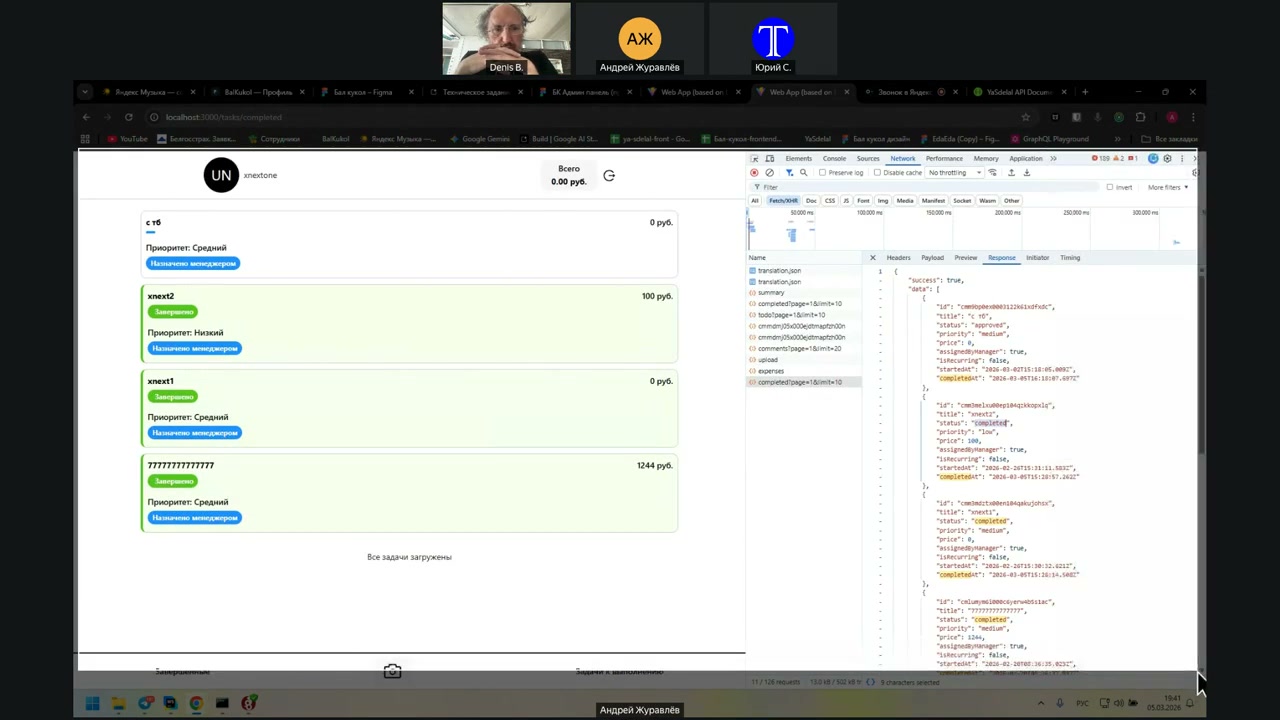Screen dimensions: 1280x720
Task: Toggle the device toolbar icon
Action: [x=770, y=159]
